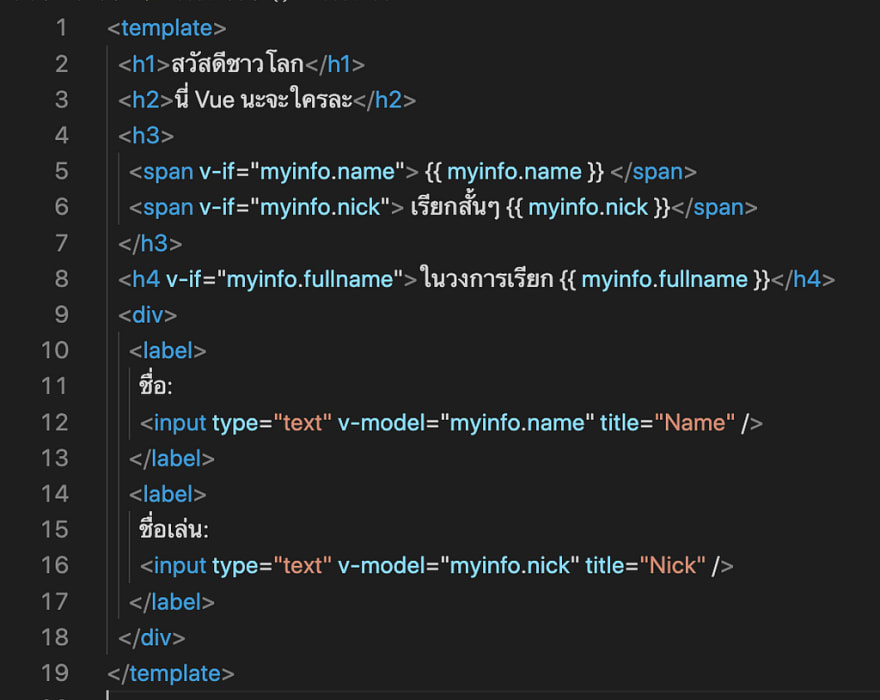Click the closing span tag on line 6
This screenshot has height=700, width=880.
pyautogui.click(x=714, y=208)
